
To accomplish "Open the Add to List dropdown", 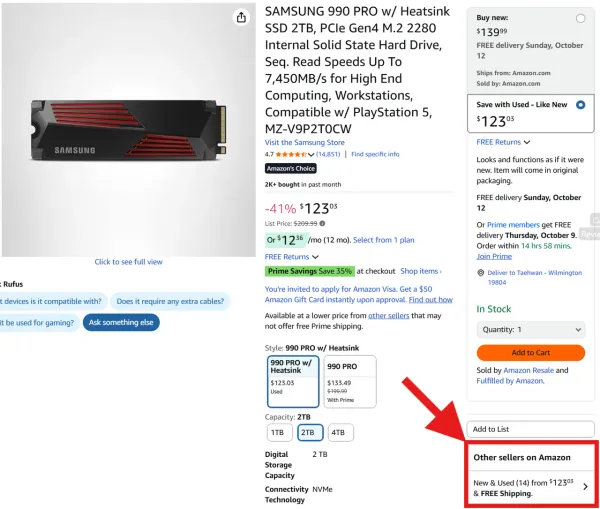I will tap(529, 429).
